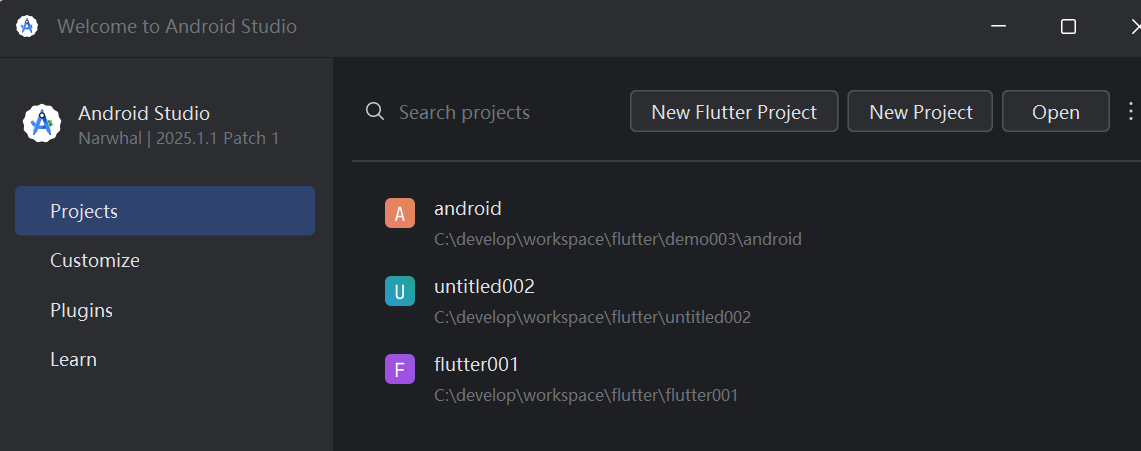Select the Projects tab
The height and width of the screenshot is (451, 1141).
tap(165, 211)
